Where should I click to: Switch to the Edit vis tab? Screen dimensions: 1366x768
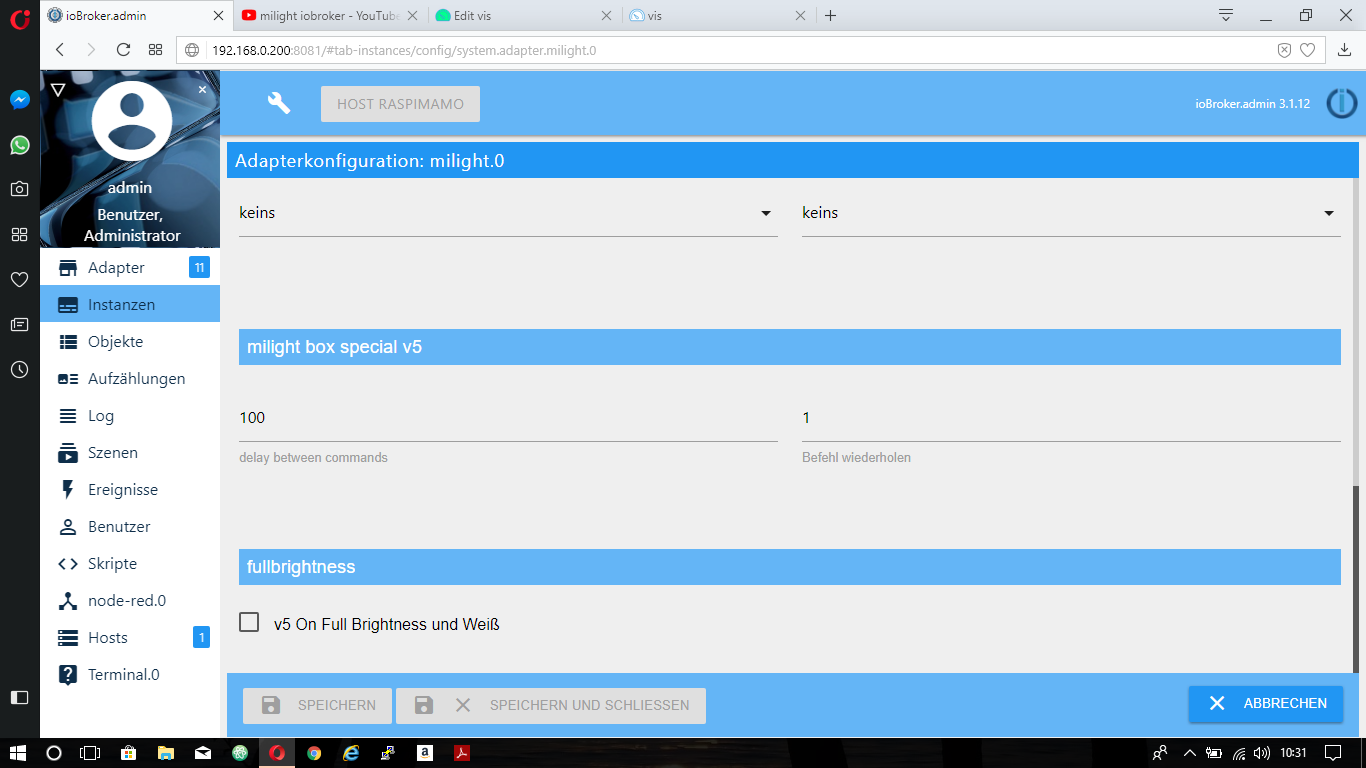click(x=522, y=16)
